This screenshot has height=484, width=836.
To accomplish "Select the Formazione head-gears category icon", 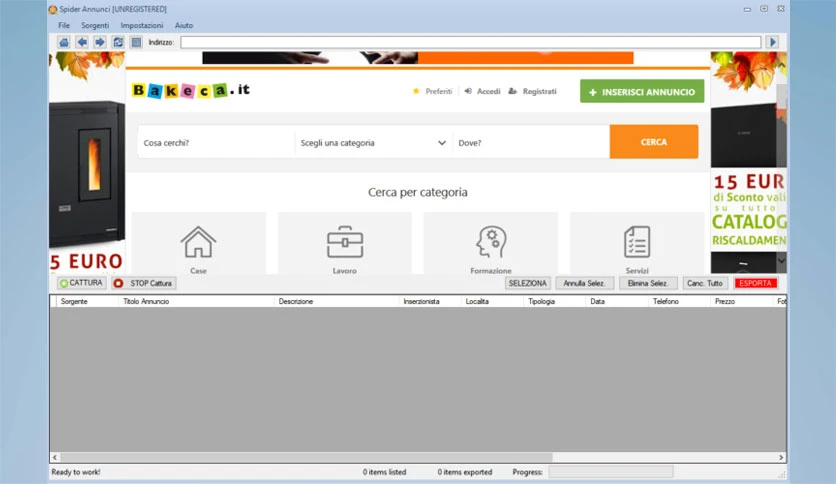I will click(491, 243).
